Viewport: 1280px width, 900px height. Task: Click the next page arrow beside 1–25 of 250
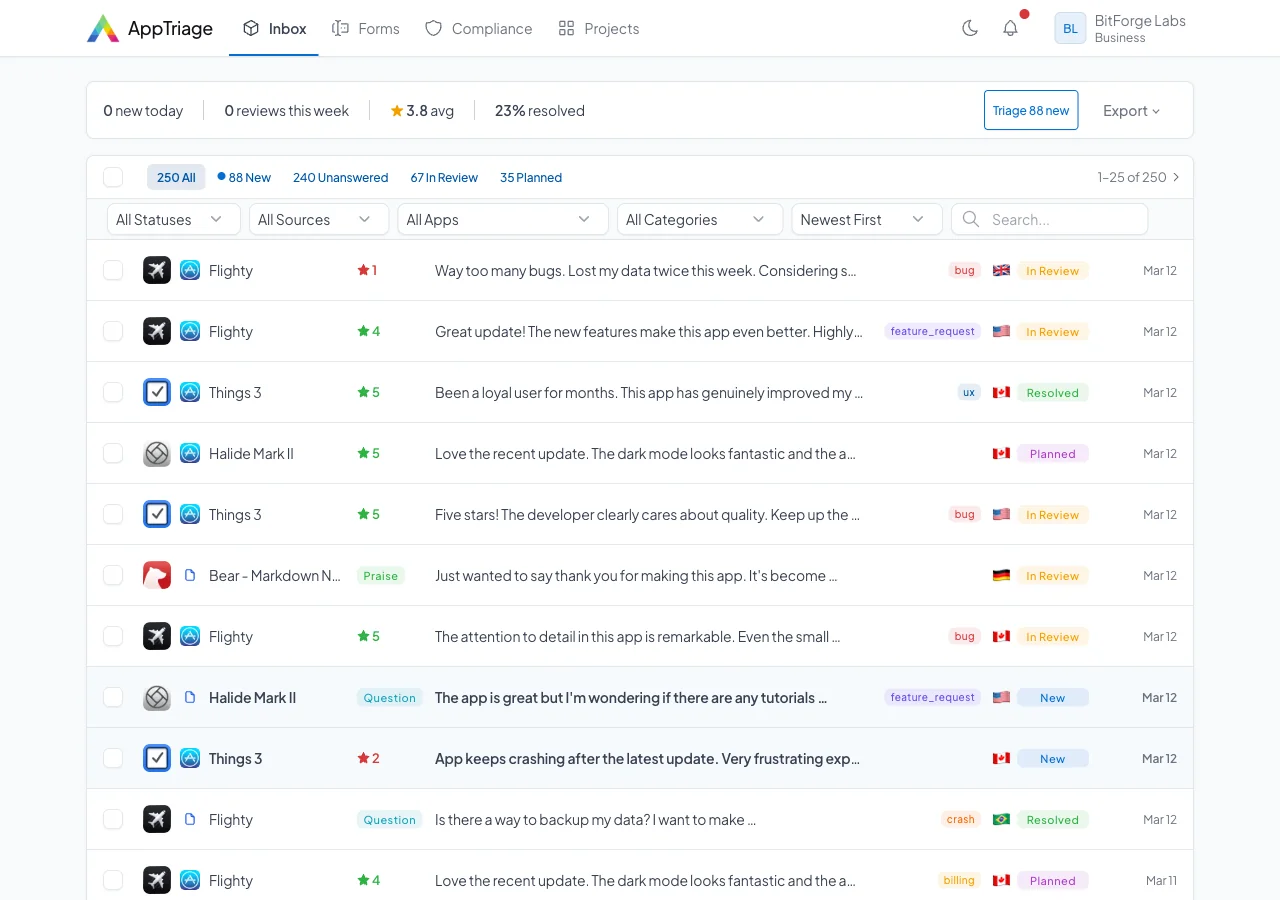(x=1176, y=177)
